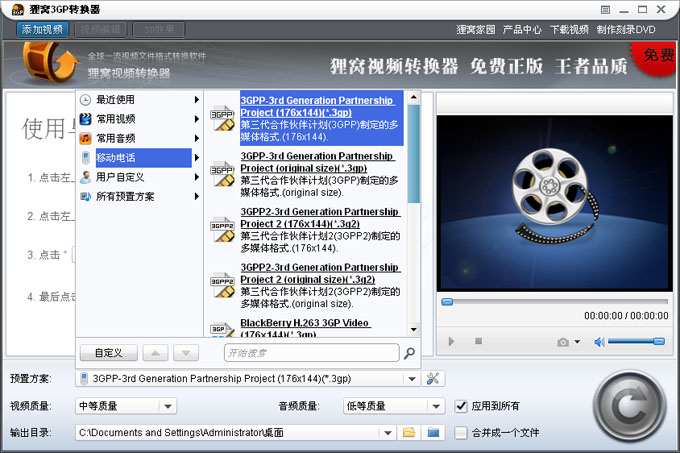This screenshot has width=680, height=453.
Task: Click the phone icon beside 移动电话
Action: pyautogui.click(x=86, y=158)
